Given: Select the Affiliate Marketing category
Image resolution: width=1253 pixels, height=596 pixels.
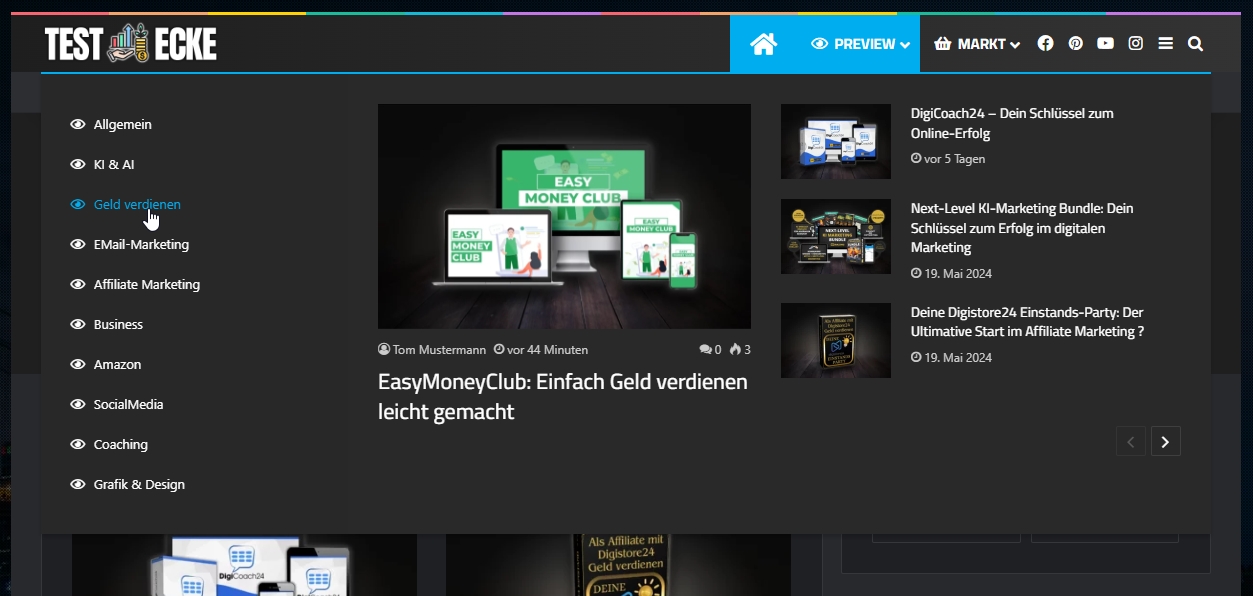Looking at the screenshot, I should pyautogui.click(x=135, y=284).
